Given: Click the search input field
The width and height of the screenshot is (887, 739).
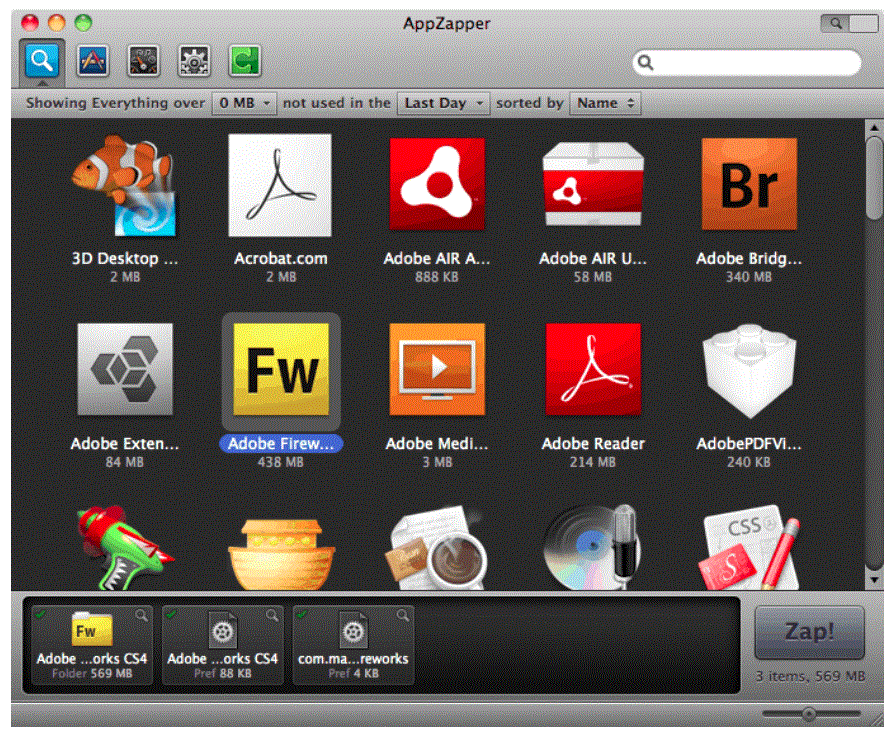Looking at the screenshot, I should pyautogui.click(x=747, y=62).
